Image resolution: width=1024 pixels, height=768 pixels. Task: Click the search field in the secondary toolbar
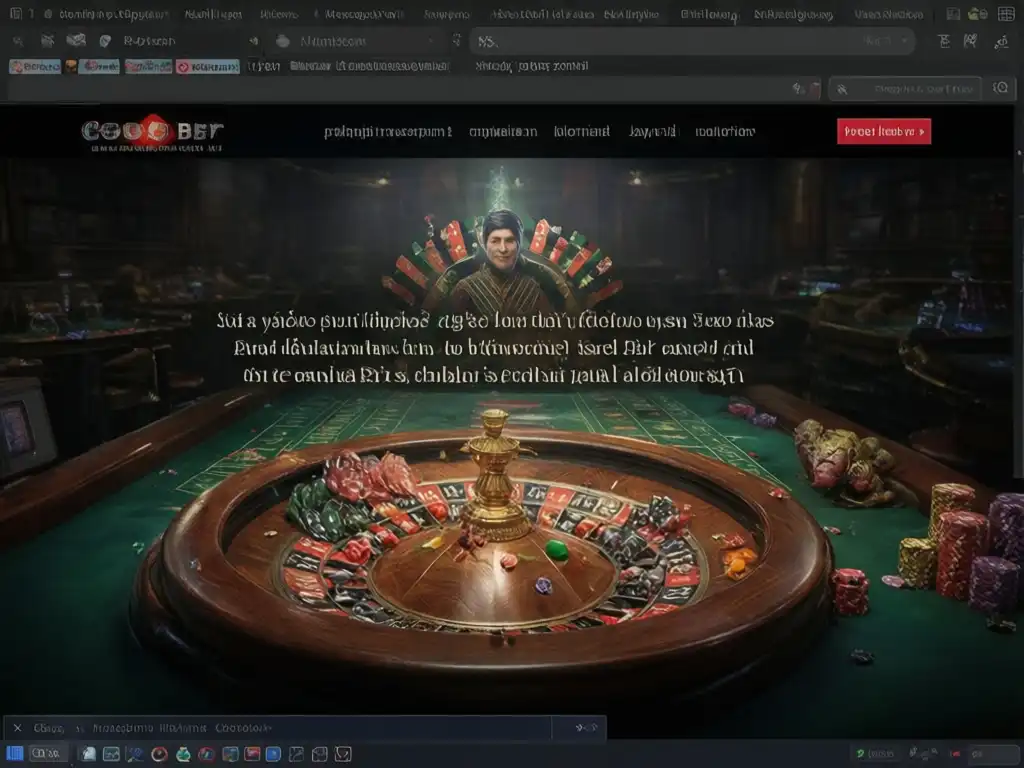[905, 89]
